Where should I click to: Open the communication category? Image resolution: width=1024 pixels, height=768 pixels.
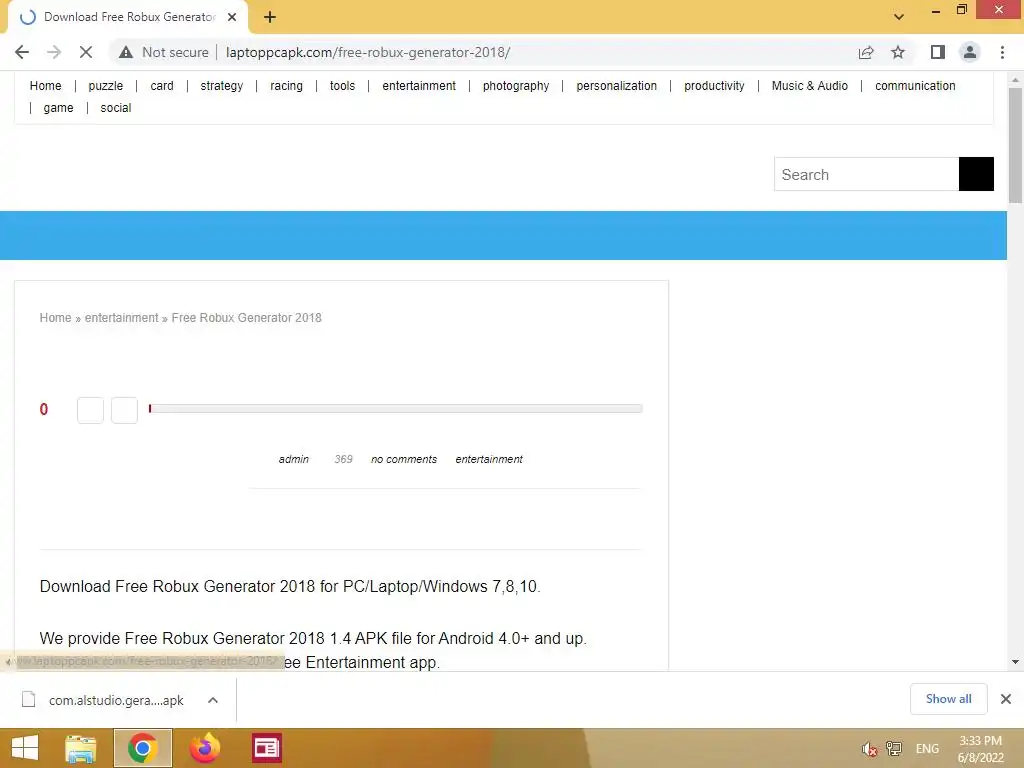(x=915, y=86)
